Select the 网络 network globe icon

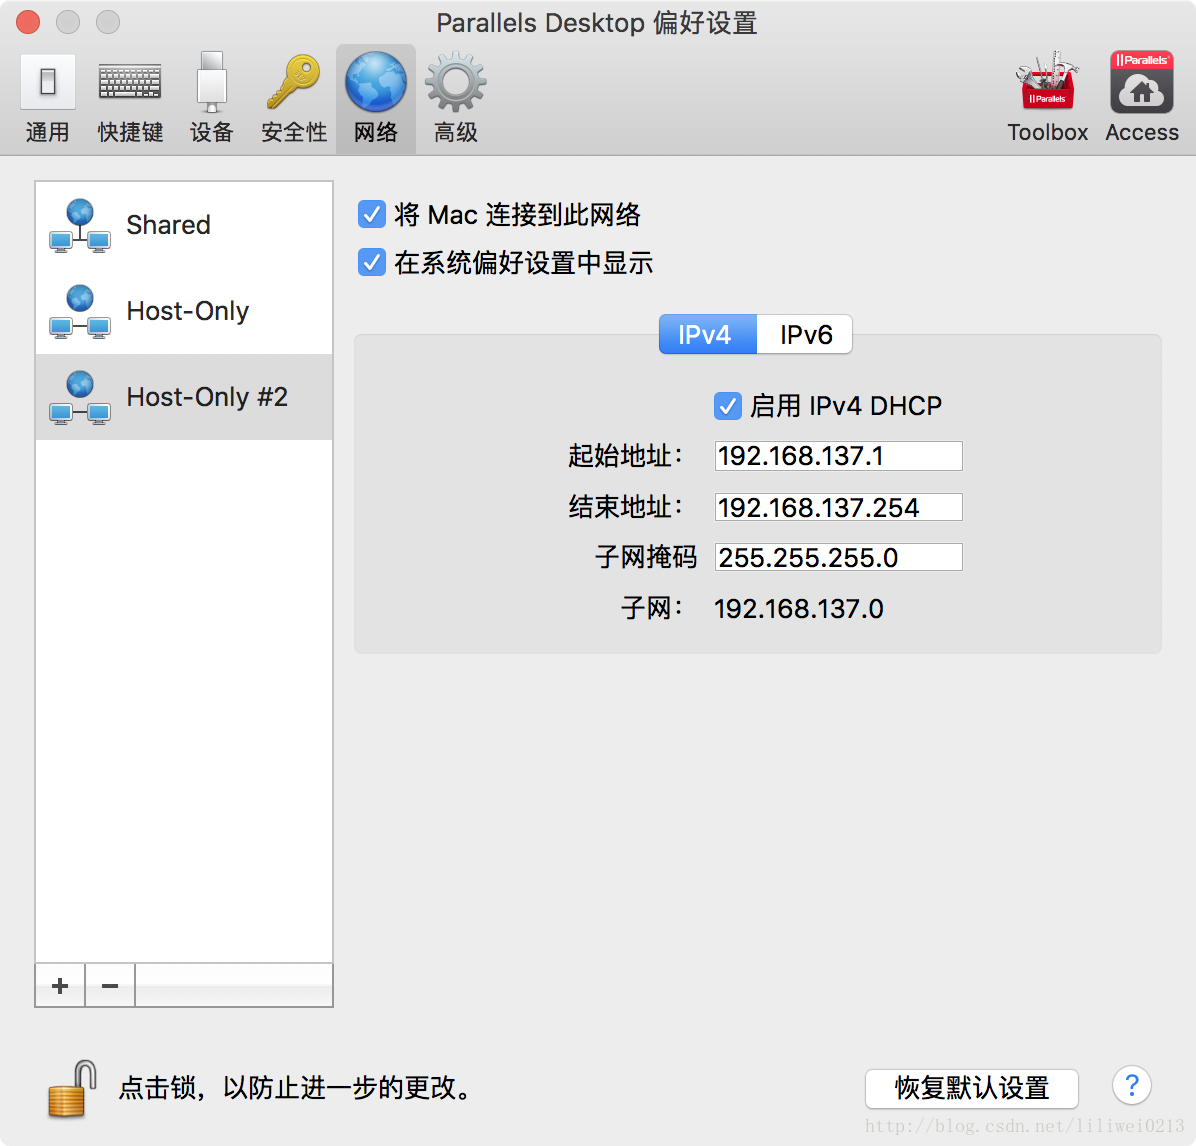[x=376, y=99]
